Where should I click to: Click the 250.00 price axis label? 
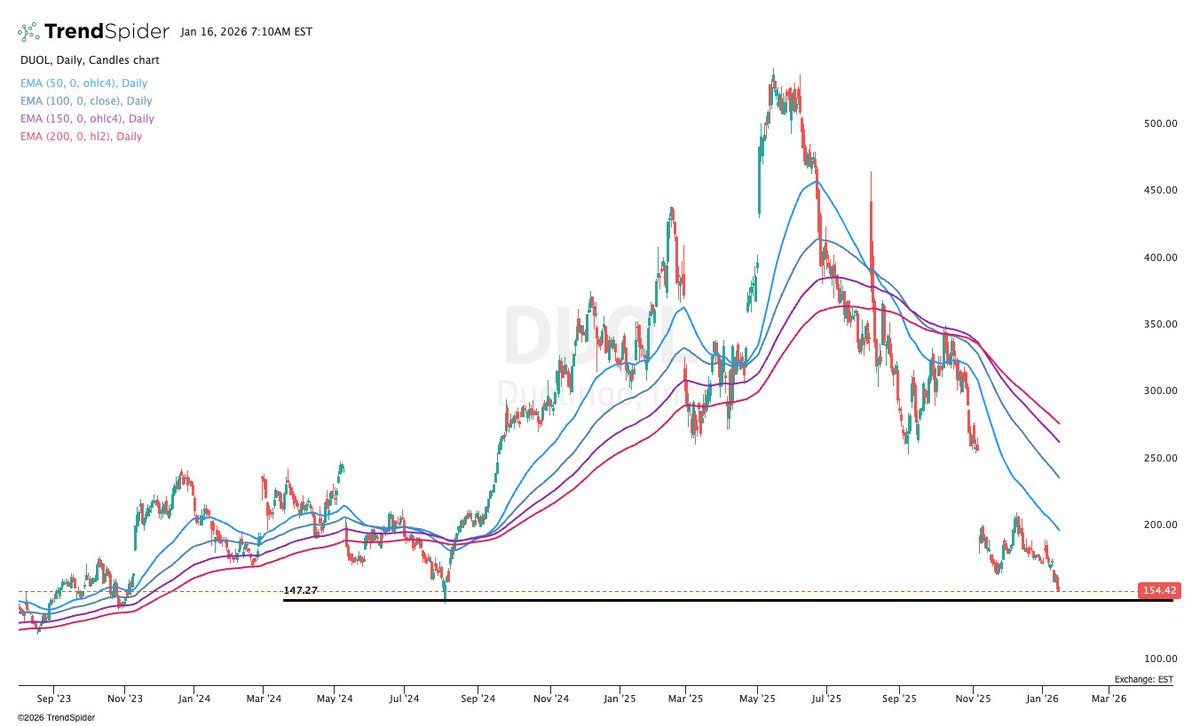click(x=1160, y=458)
